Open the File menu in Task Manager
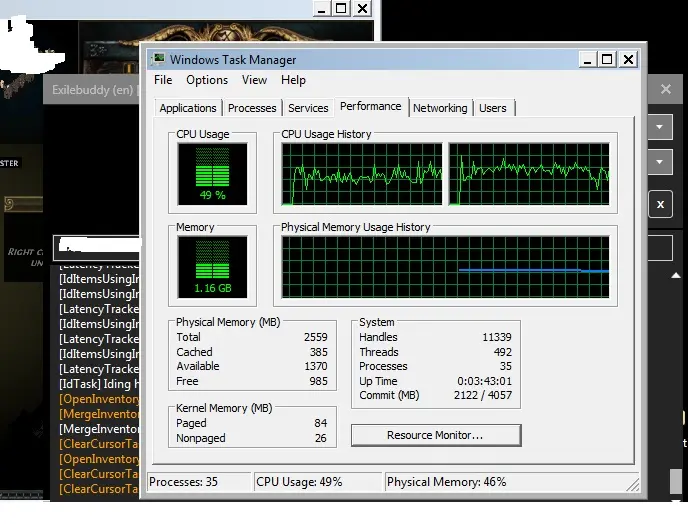Image resolution: width=688 pixels, height=524 pixels. (x=163, y=80)
